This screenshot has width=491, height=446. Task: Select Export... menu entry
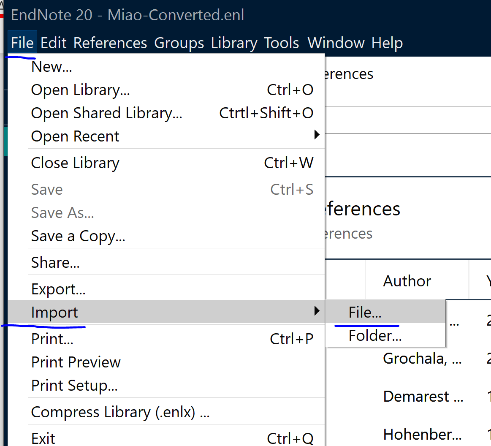click(x=167, y=289)
